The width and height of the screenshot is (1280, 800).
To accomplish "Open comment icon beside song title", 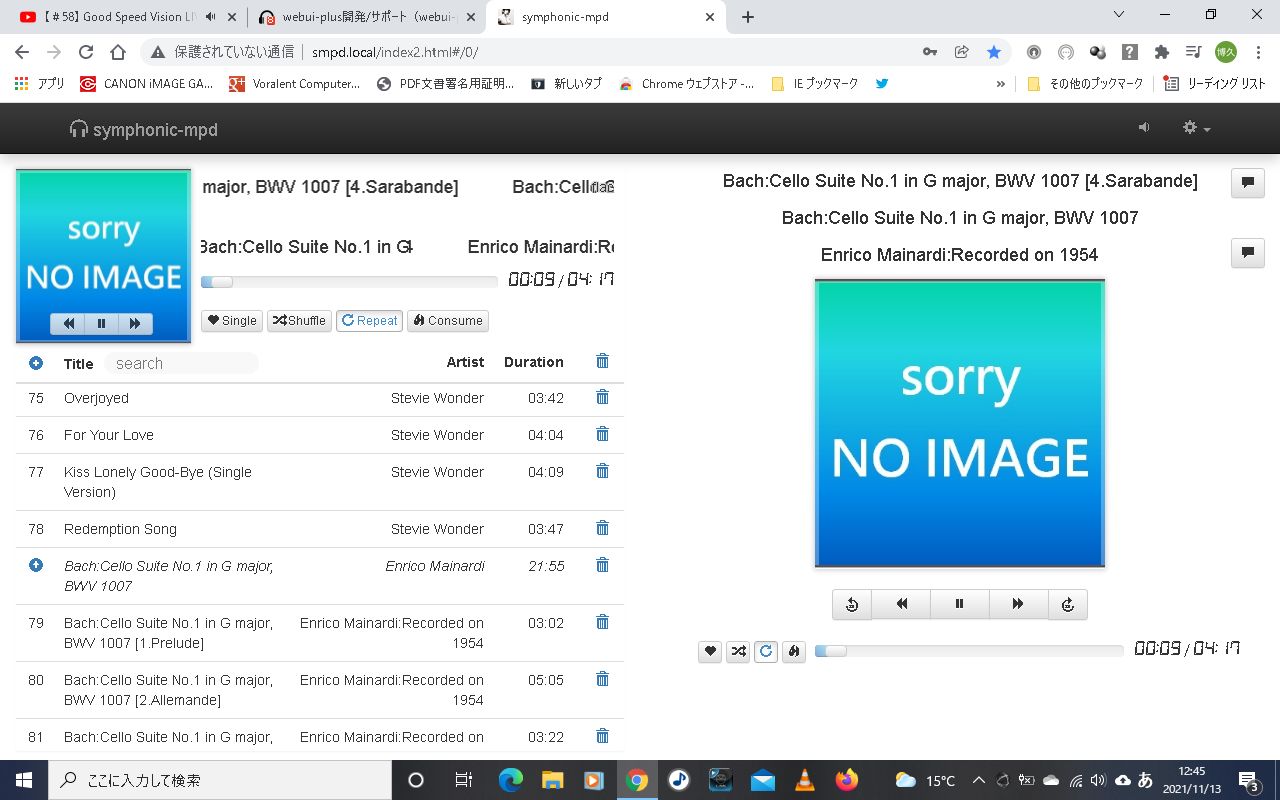I will (1247, 183).
